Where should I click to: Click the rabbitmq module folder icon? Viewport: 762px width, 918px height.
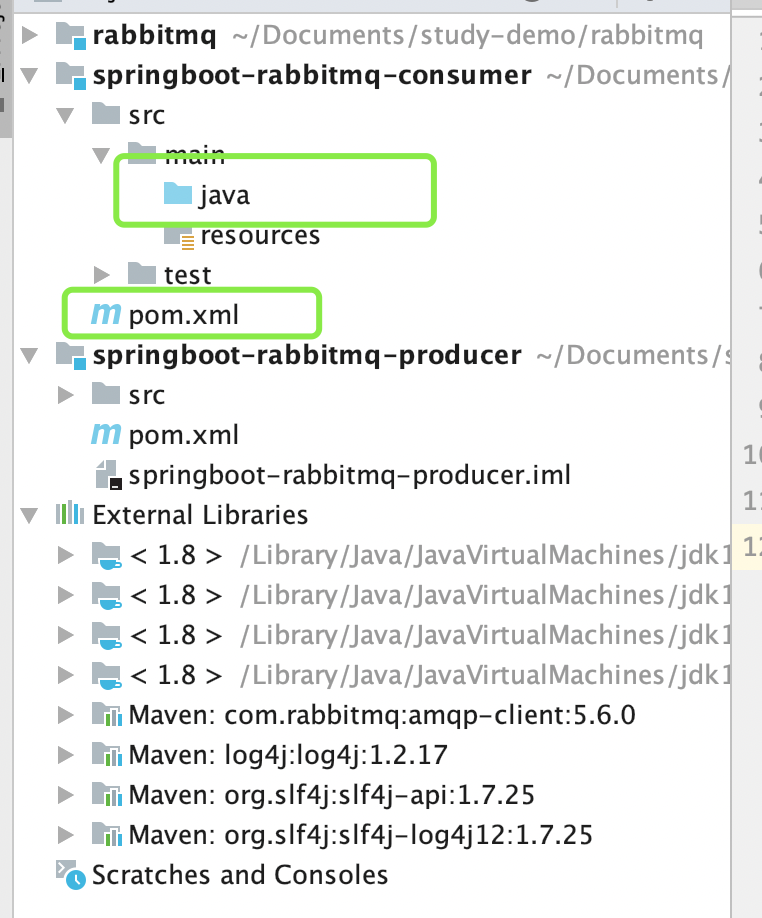point(70,37)
